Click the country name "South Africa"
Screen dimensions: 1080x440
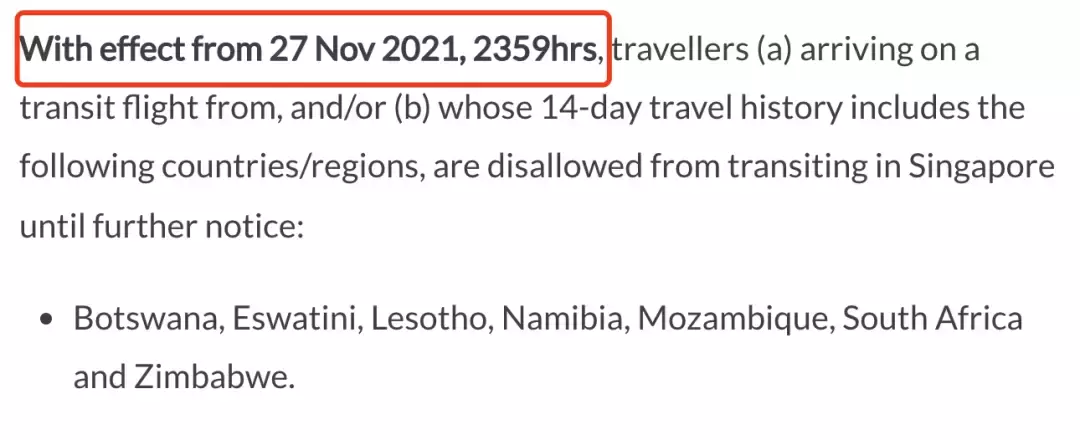coord(933,319)
